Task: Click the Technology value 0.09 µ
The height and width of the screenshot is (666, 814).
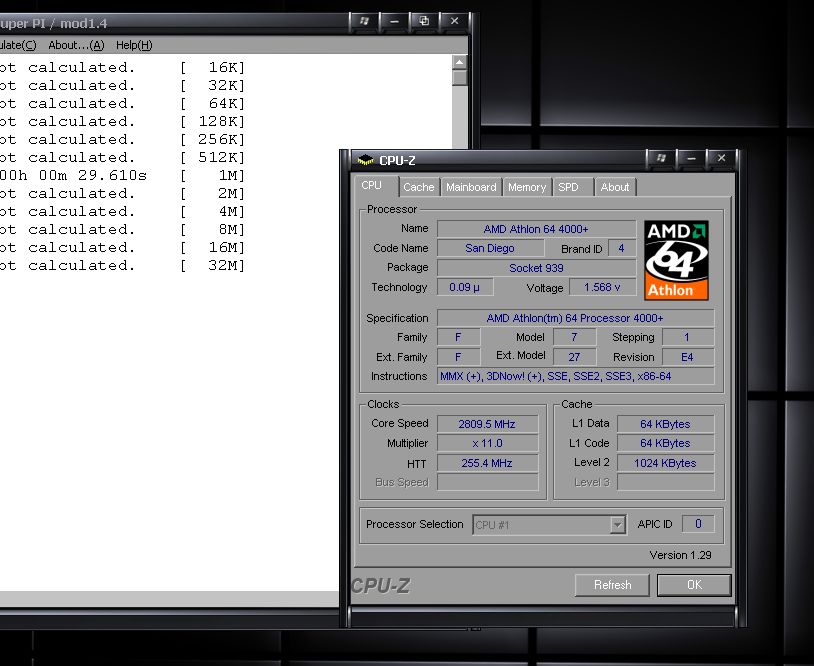Action: [x=465, y=287]
